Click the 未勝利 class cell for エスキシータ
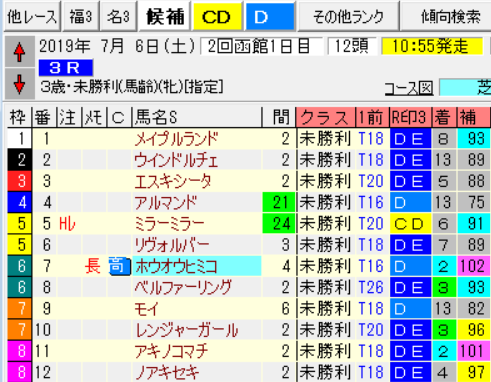The image size is (491, 382). point(325,181)
